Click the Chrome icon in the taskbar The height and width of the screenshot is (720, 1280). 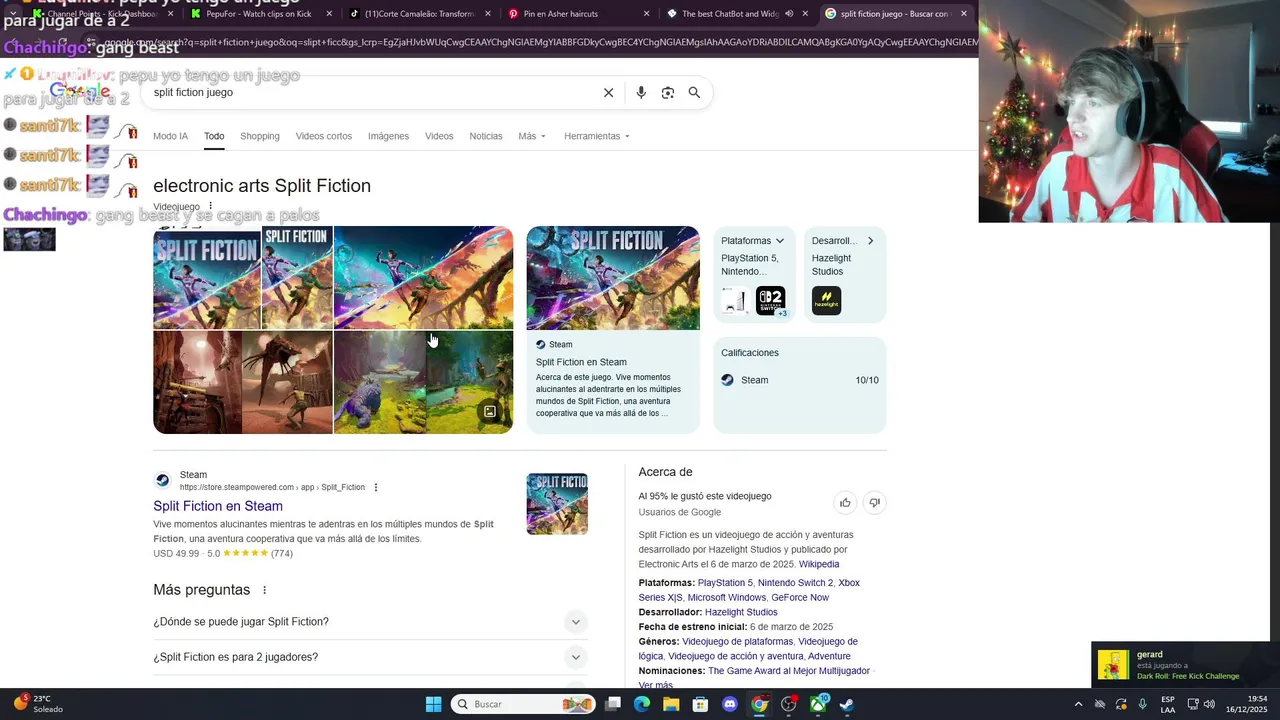[759, 704]
